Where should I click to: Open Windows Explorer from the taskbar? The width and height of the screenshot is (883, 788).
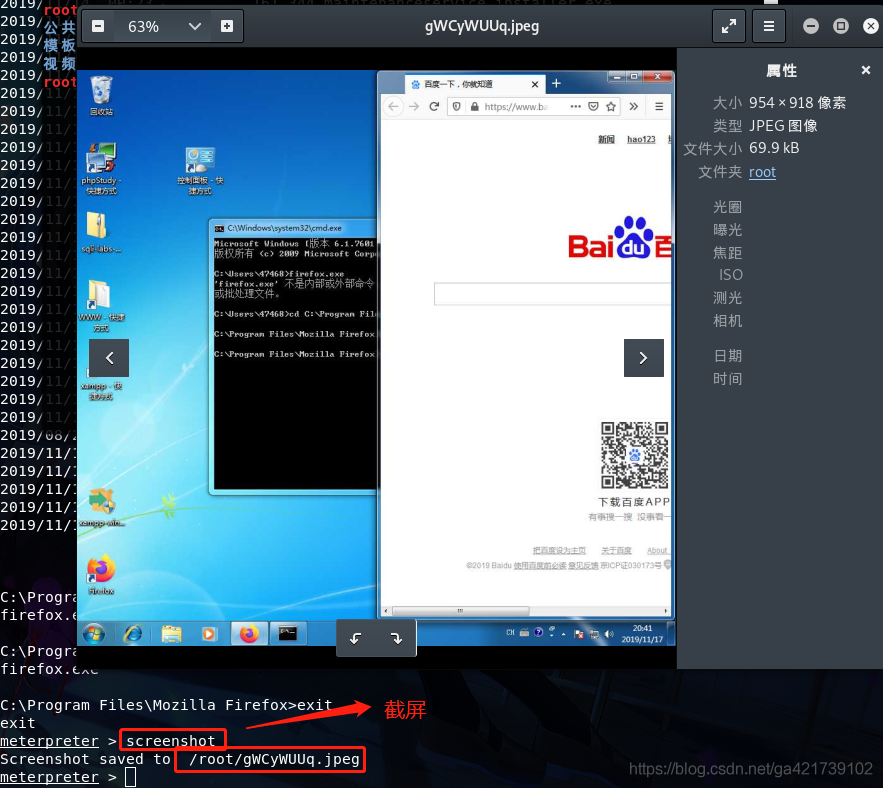pyautogui.click(x=171, y=634)
